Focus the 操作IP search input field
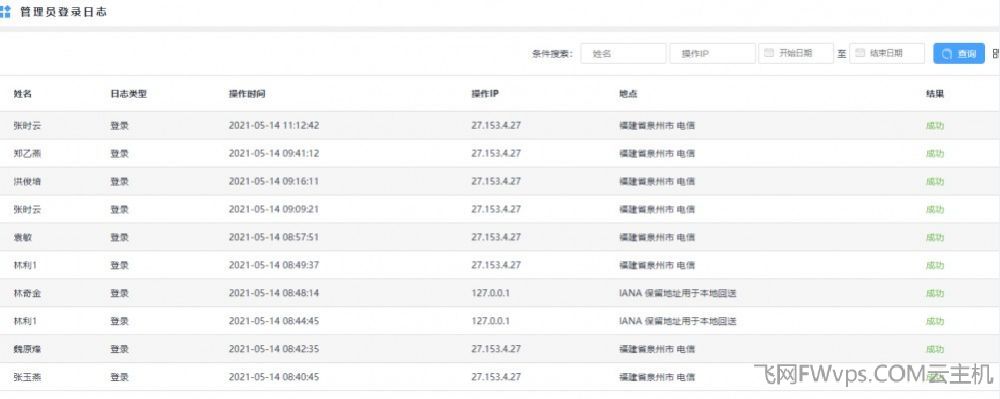Viewport: 1000px width, 399px height. click(x=712, y=54)
